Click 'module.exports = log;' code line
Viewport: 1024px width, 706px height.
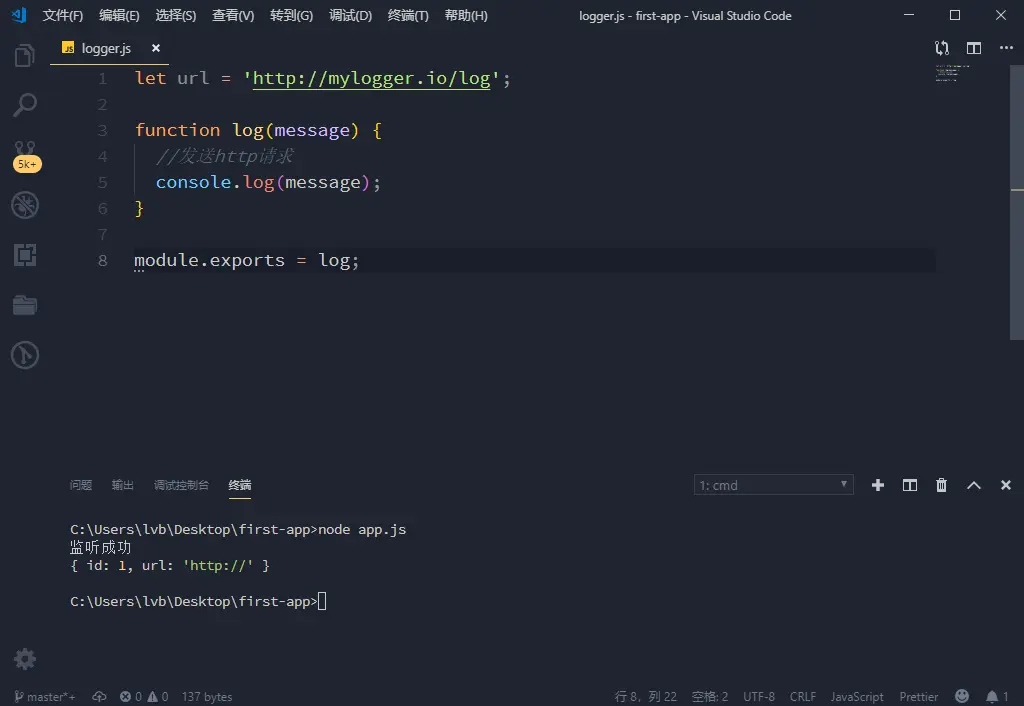[246, 261]
